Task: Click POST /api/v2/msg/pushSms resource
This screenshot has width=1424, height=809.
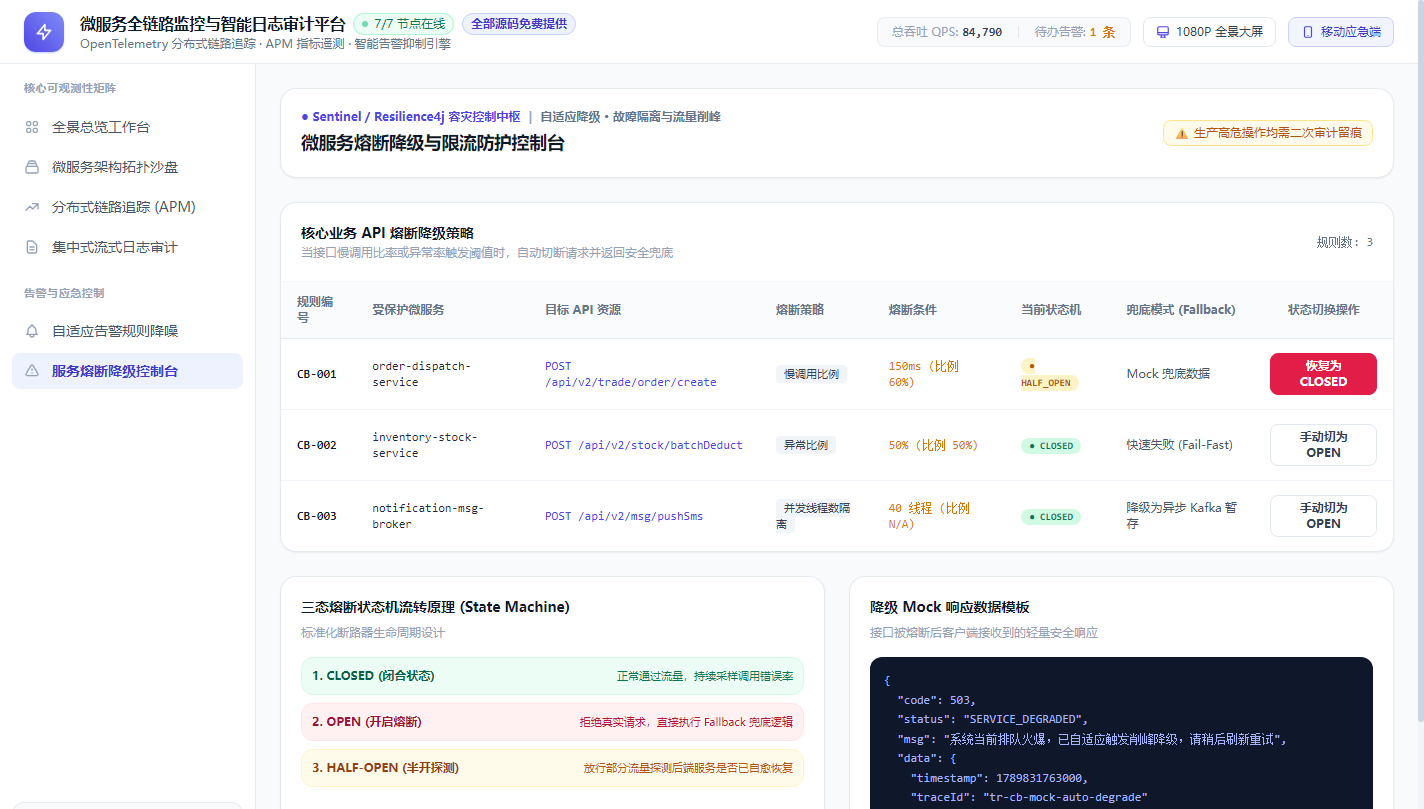Action: (x=624, y=516)
